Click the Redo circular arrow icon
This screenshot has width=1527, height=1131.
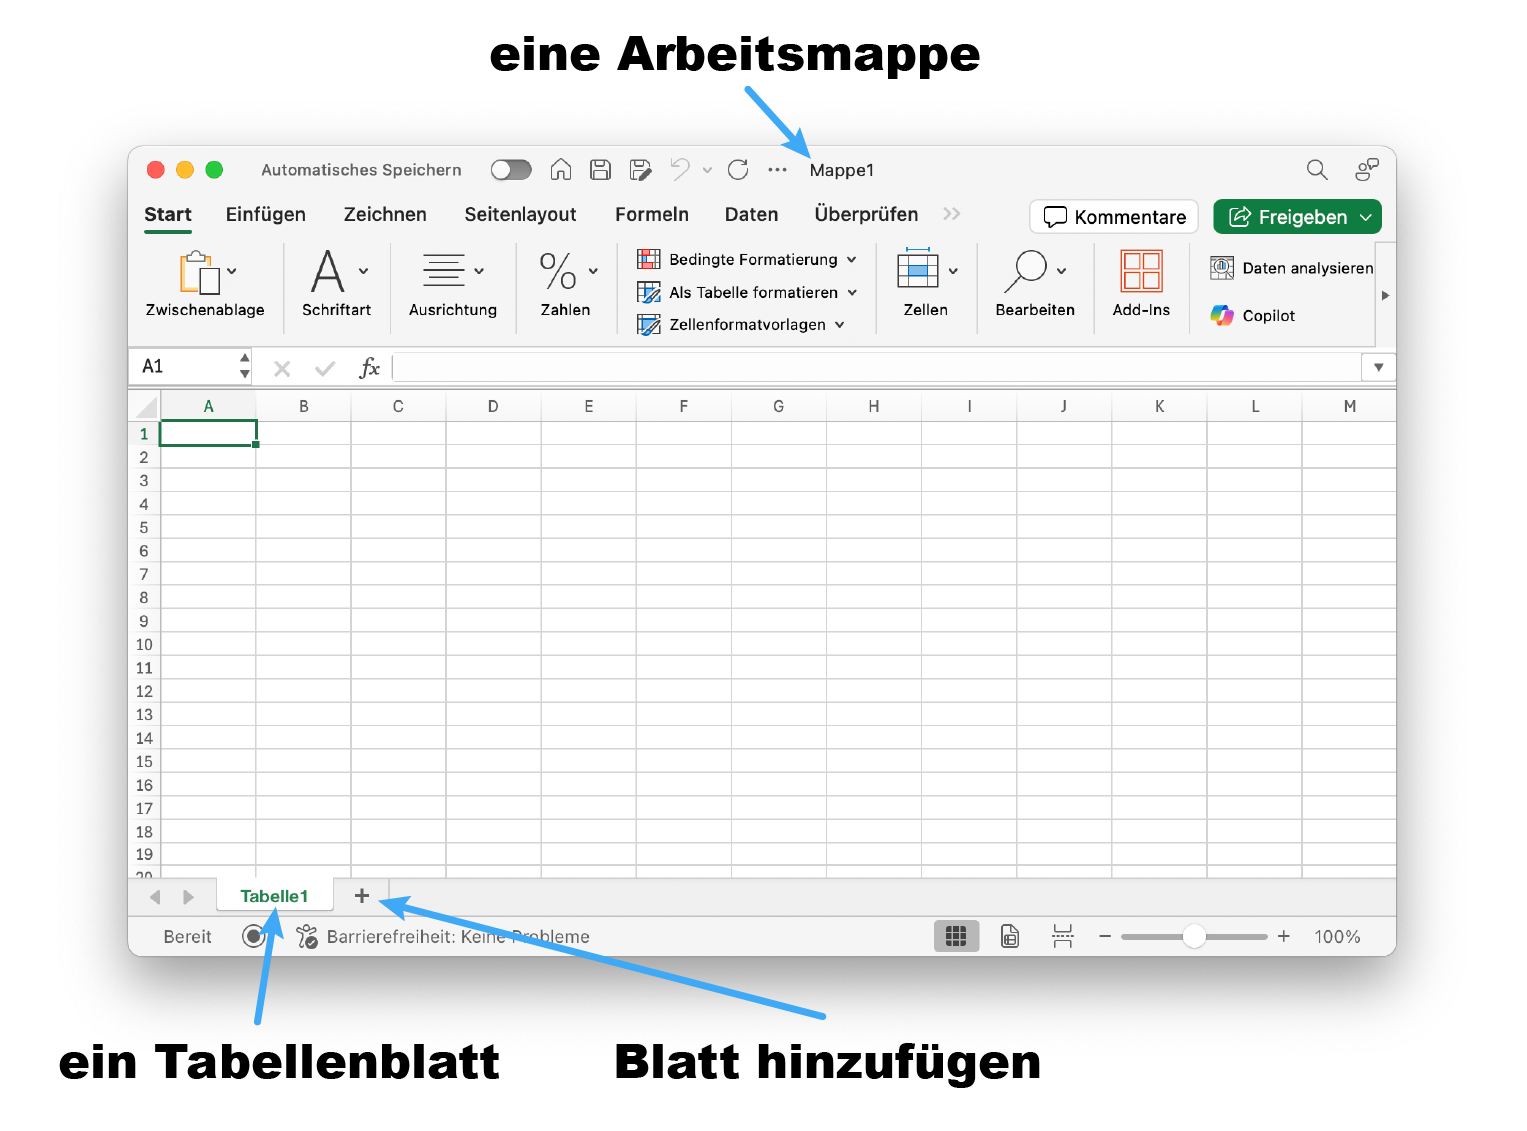tap(738, 170)
